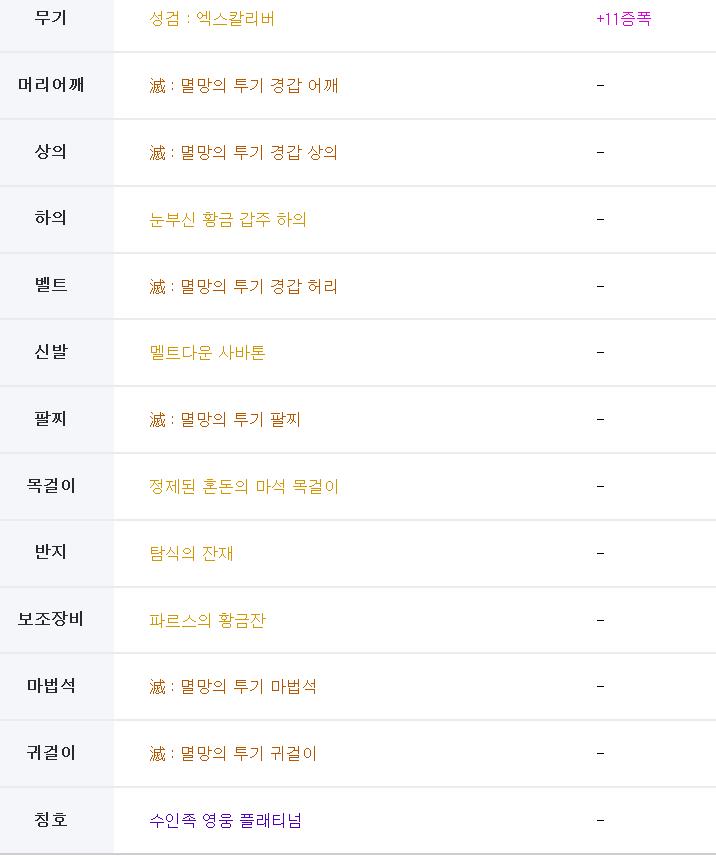The image size is (716, 858).
Task: Click the 무기 row header cell
Action: pyautogui.click(x=51, y=19)
